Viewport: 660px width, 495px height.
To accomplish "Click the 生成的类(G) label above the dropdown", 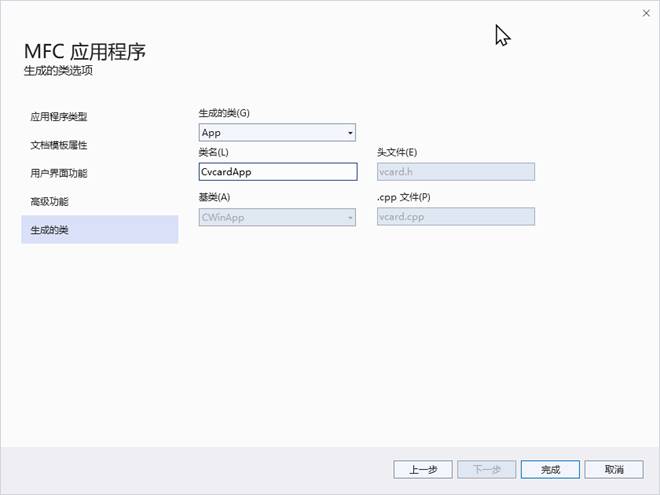I will 224,113.
